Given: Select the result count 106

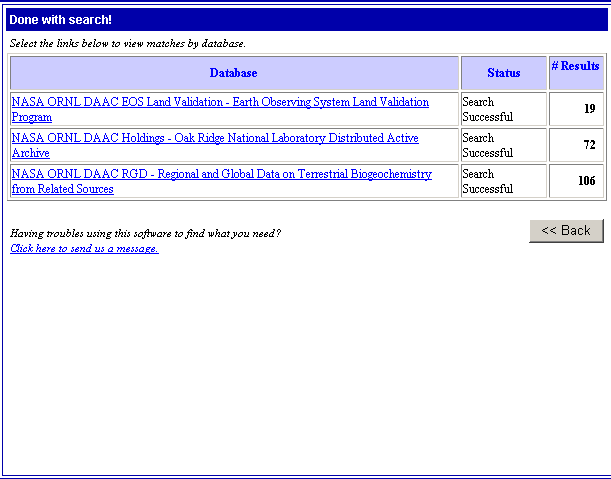Looking at the screenshot, I should point(586,181).
